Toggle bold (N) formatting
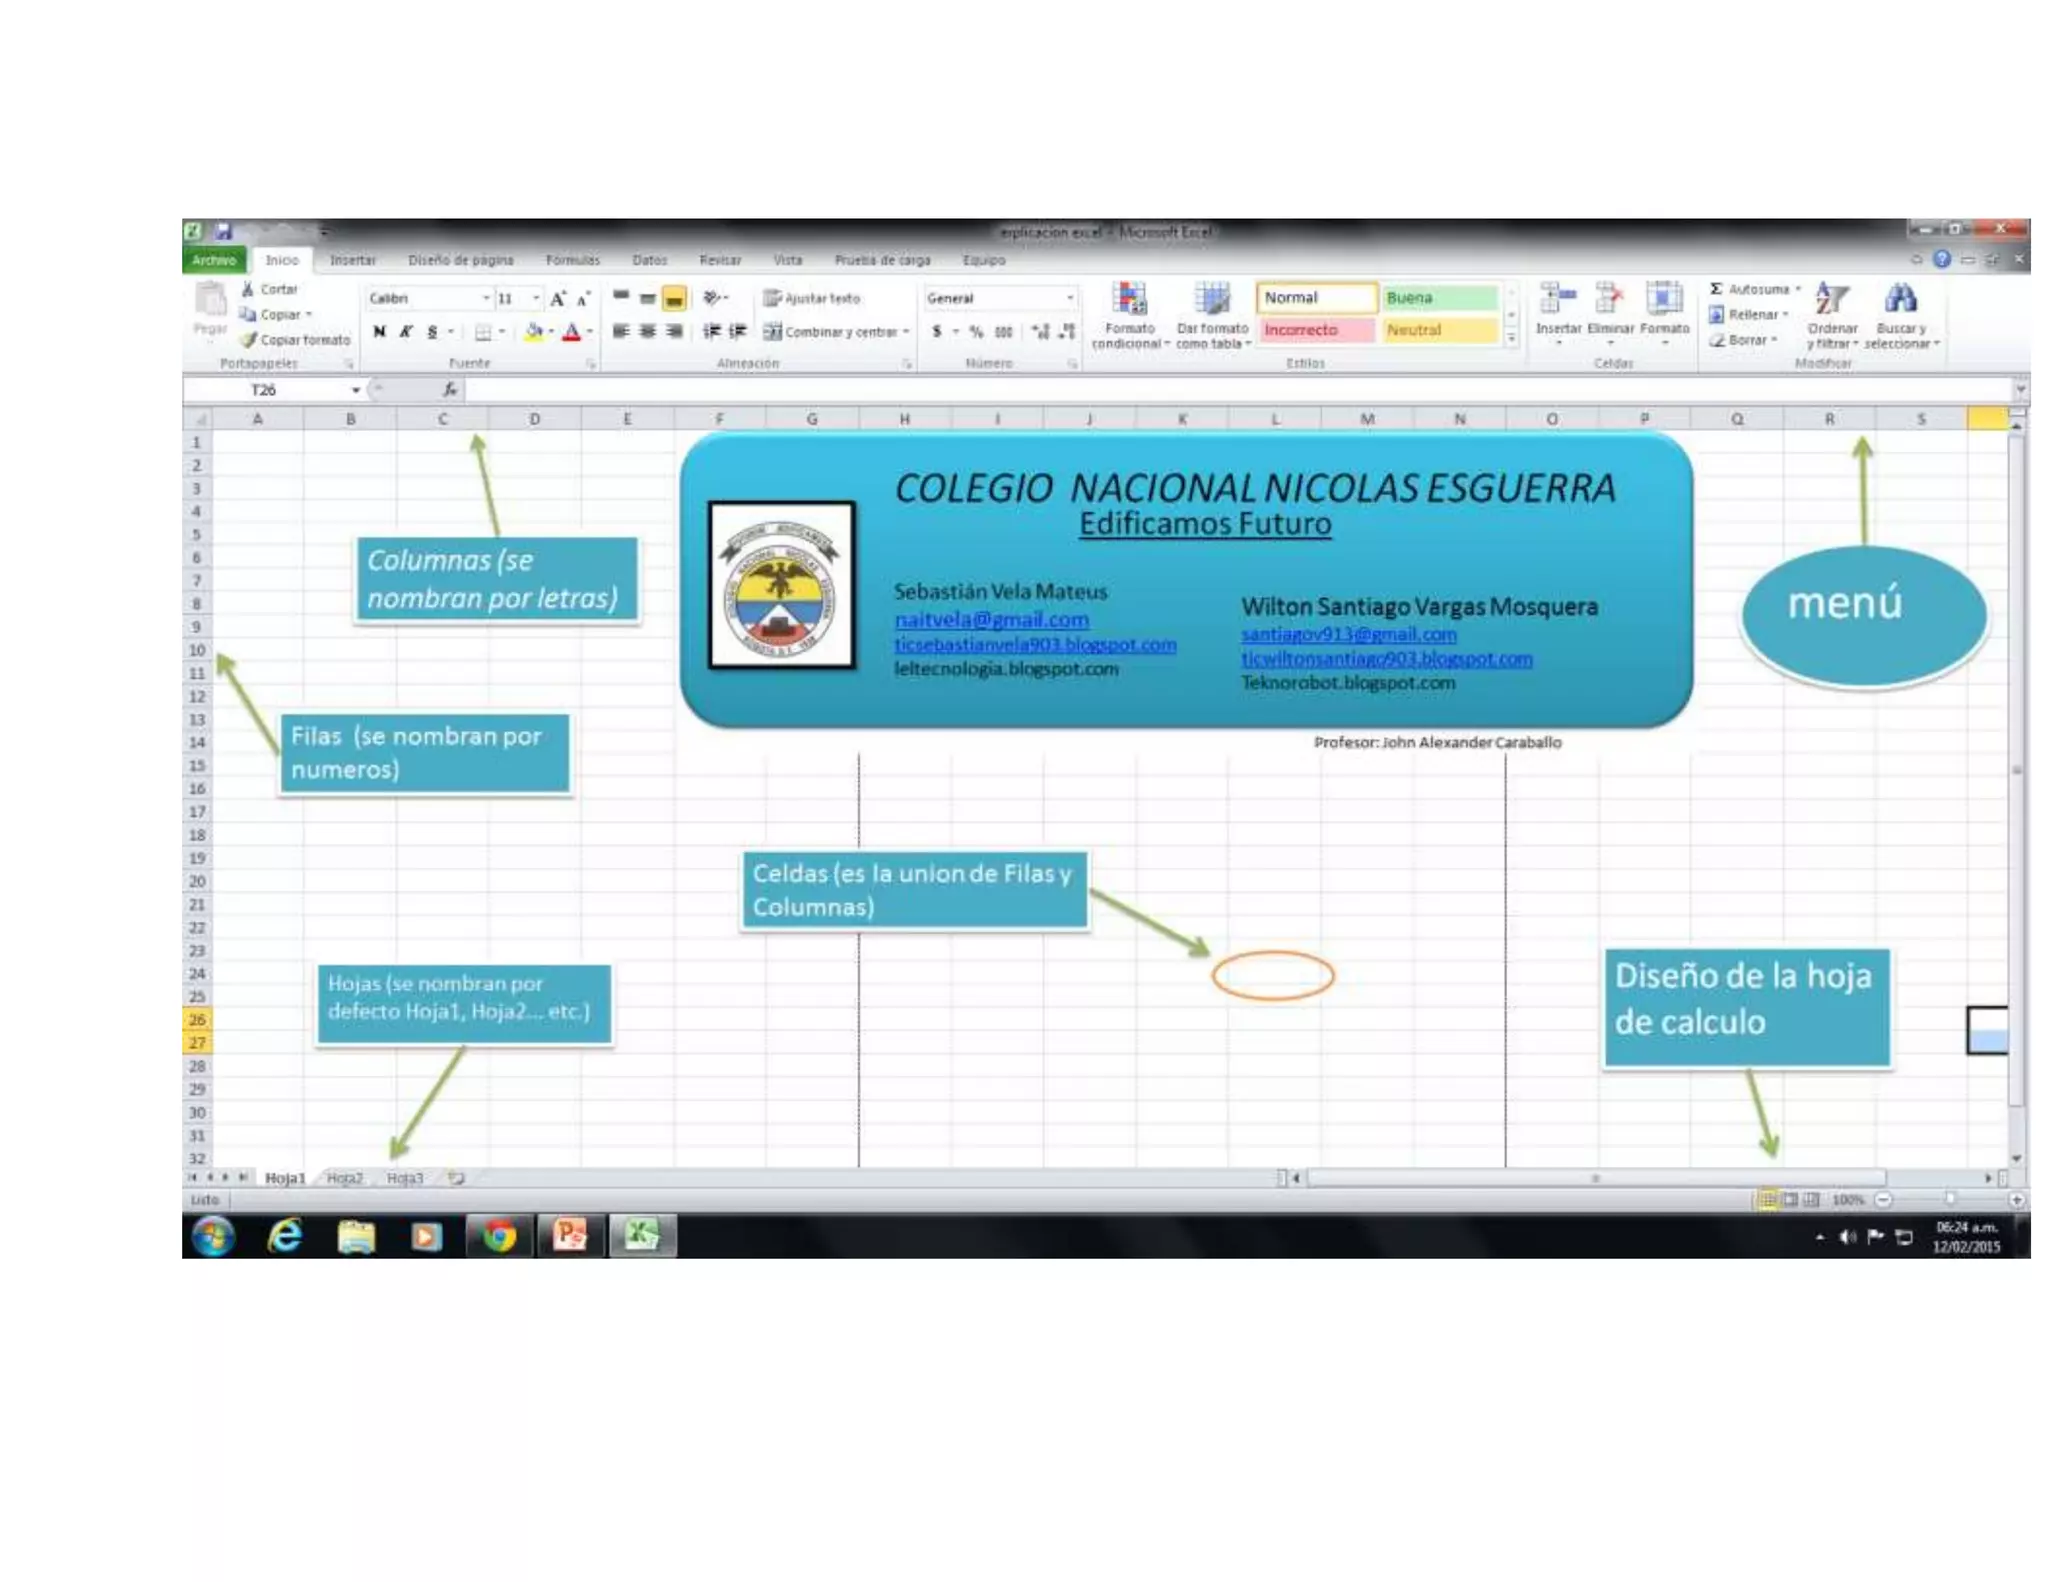 (x=379, y=332)
